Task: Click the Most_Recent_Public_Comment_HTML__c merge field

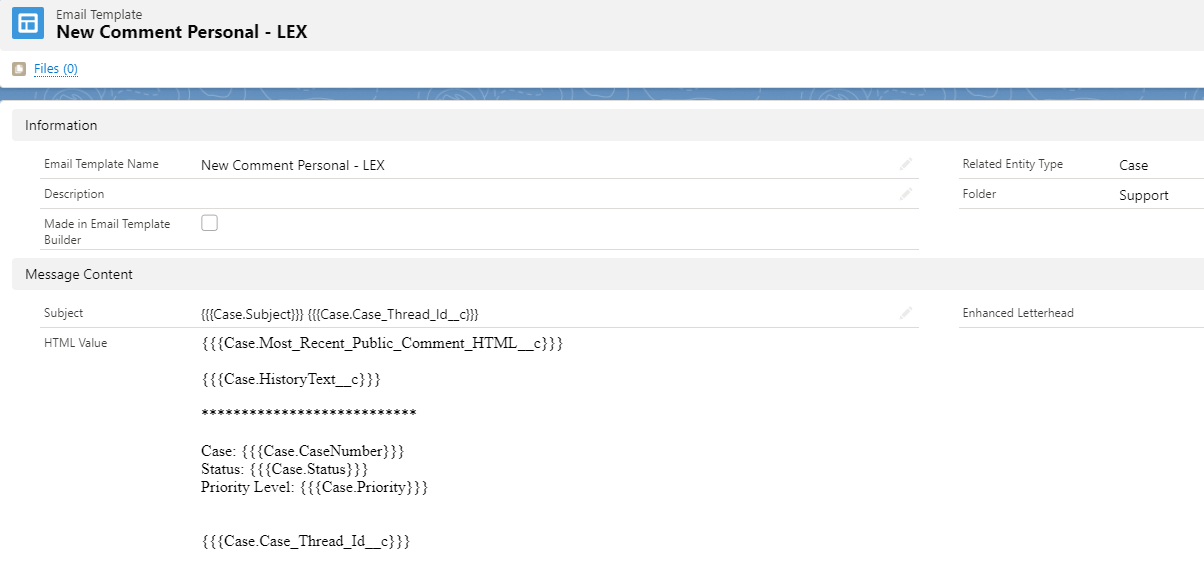Action: click(x=383, y=344)
